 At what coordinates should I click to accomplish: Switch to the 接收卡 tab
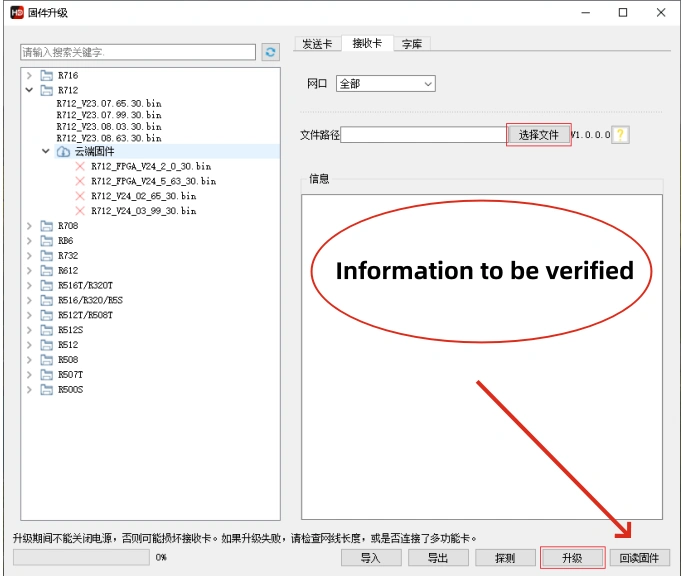pyautogui.click(x=367, y=43)
